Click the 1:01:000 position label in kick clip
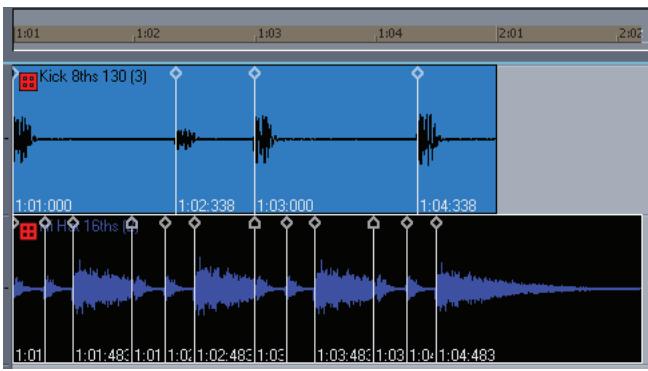This screenshot has width=648, height=371. pos(43,205)
